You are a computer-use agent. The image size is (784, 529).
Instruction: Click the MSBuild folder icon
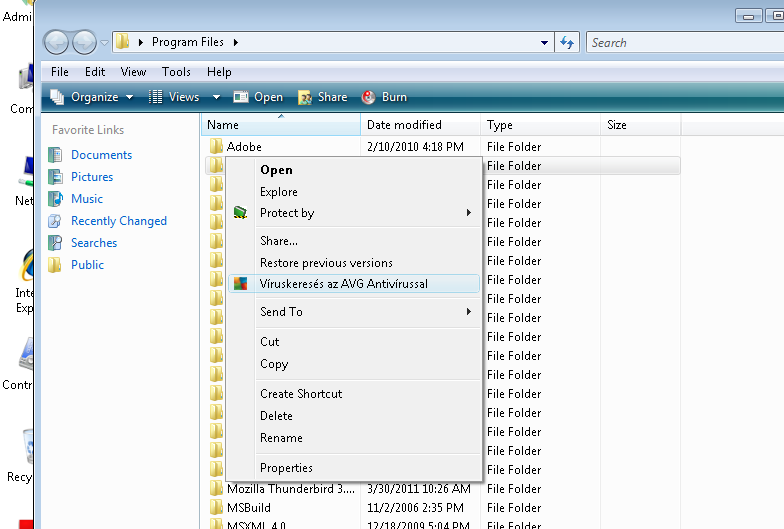tap(216, 508)
